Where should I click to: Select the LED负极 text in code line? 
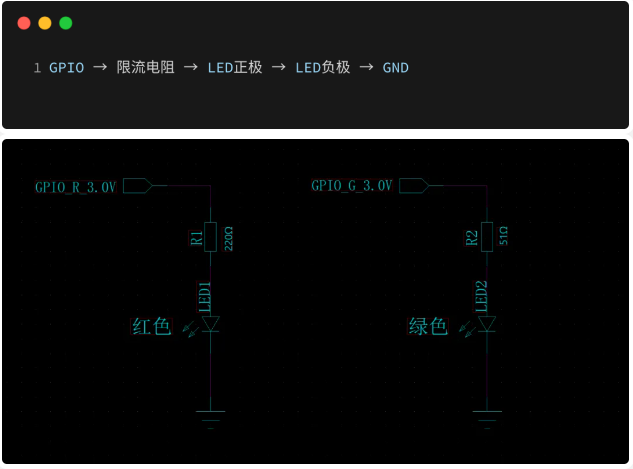click(323, 67)
